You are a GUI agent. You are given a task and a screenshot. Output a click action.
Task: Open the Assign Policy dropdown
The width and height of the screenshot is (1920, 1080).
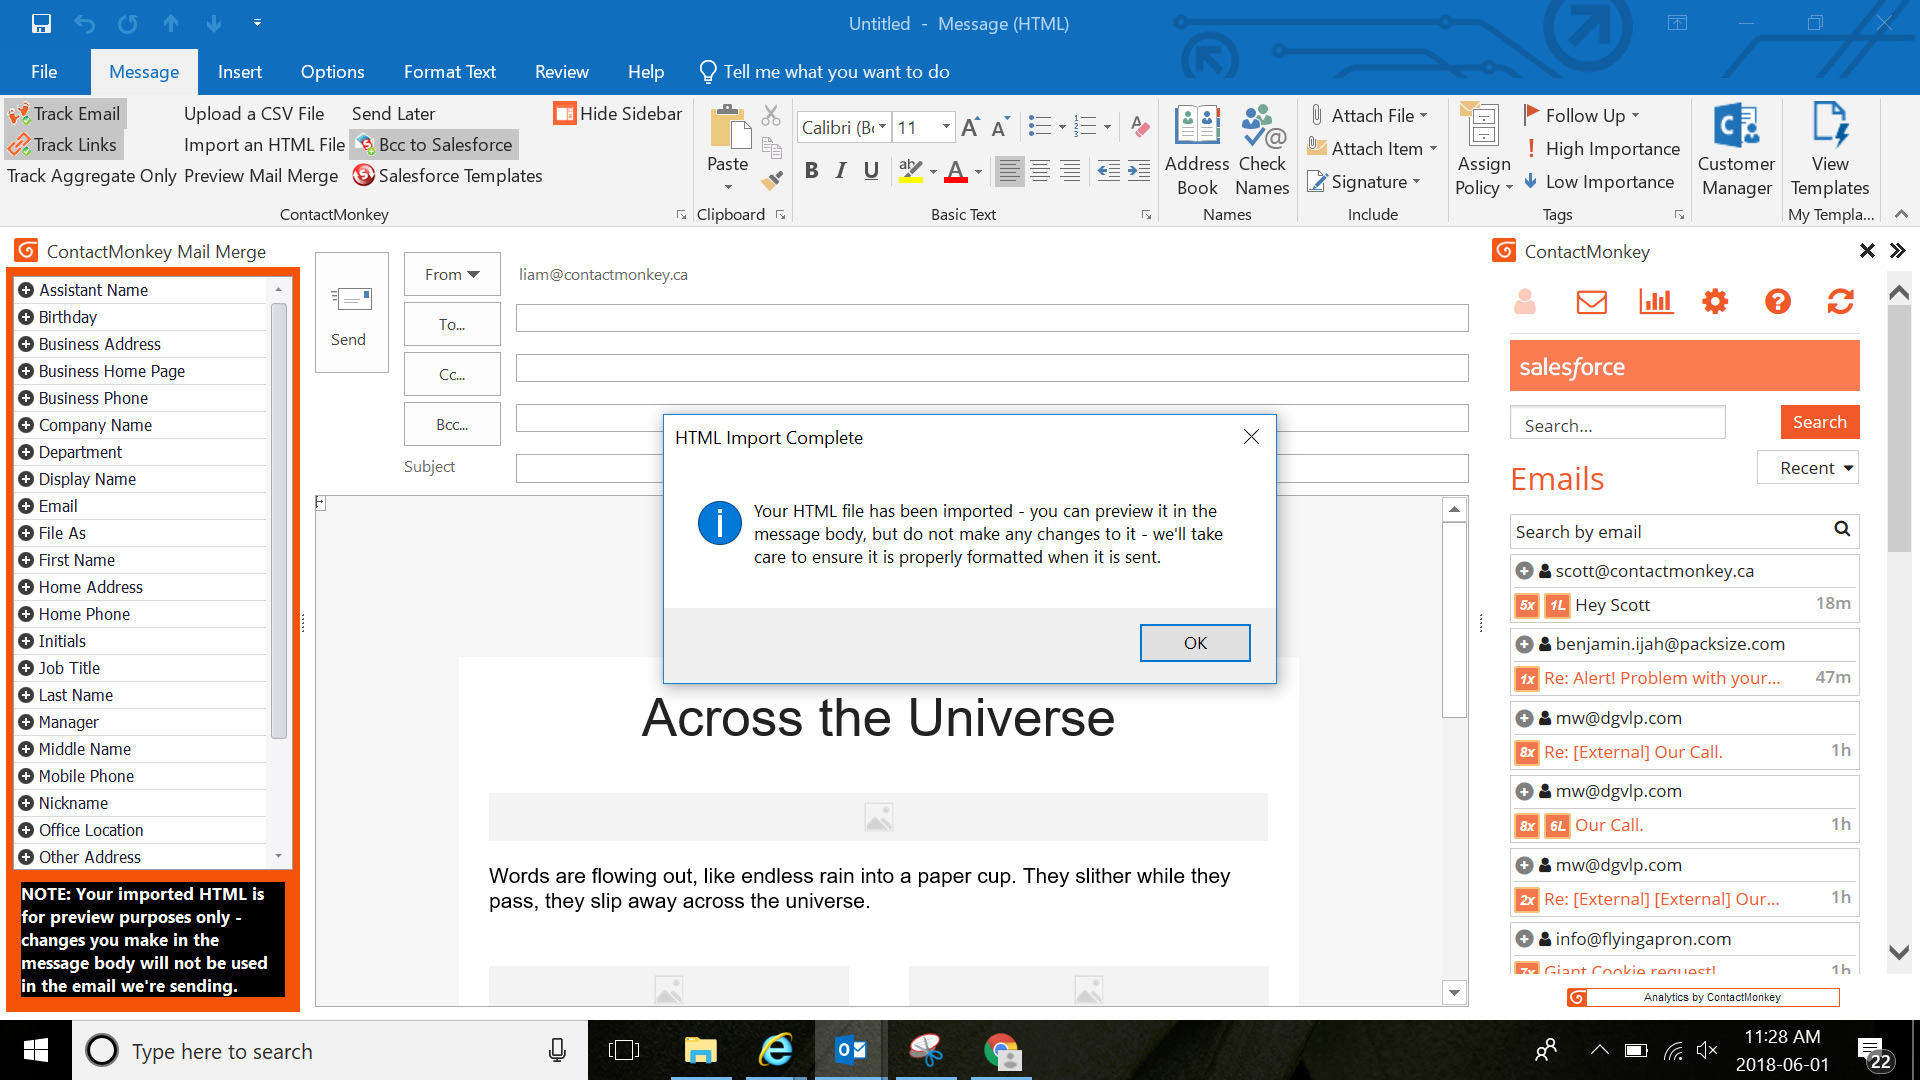[1484, 185]
